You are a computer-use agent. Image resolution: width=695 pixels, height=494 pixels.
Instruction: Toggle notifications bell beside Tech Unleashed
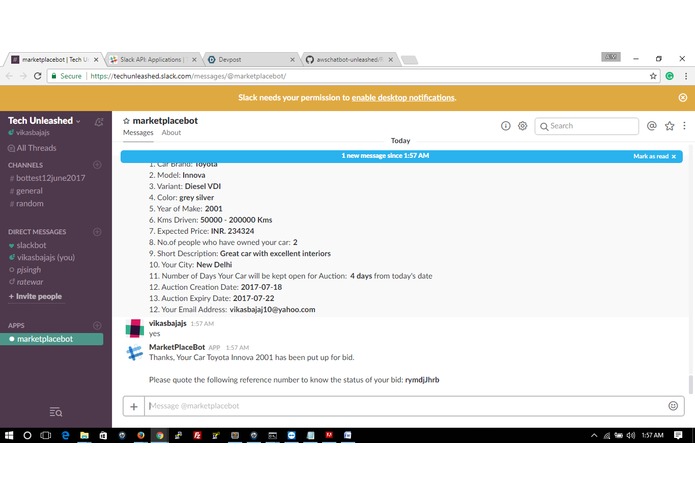[99, 122]
